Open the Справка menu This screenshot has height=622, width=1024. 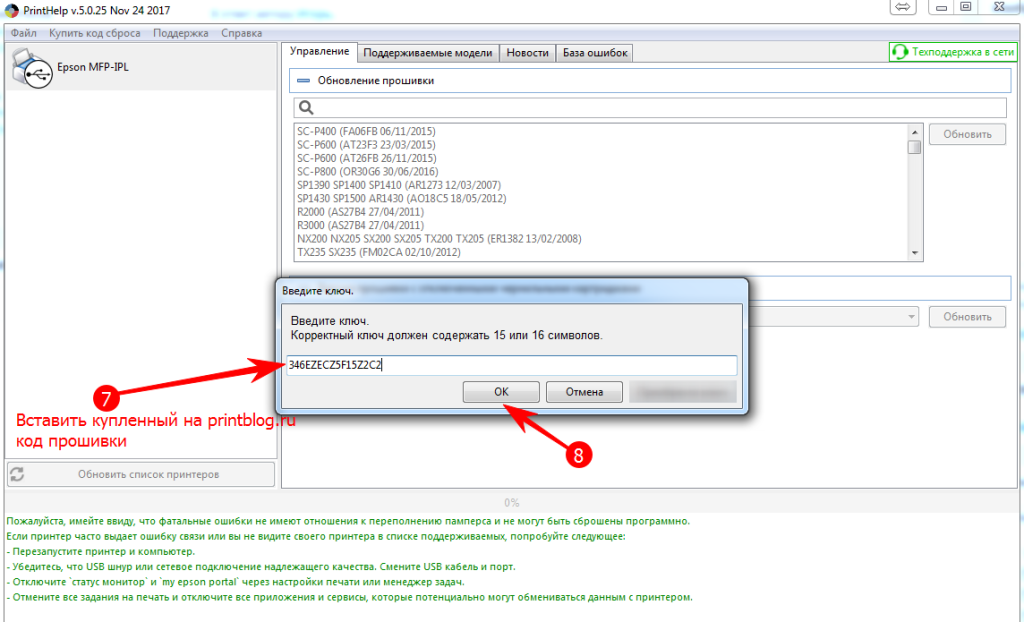[x=242, y=33]
